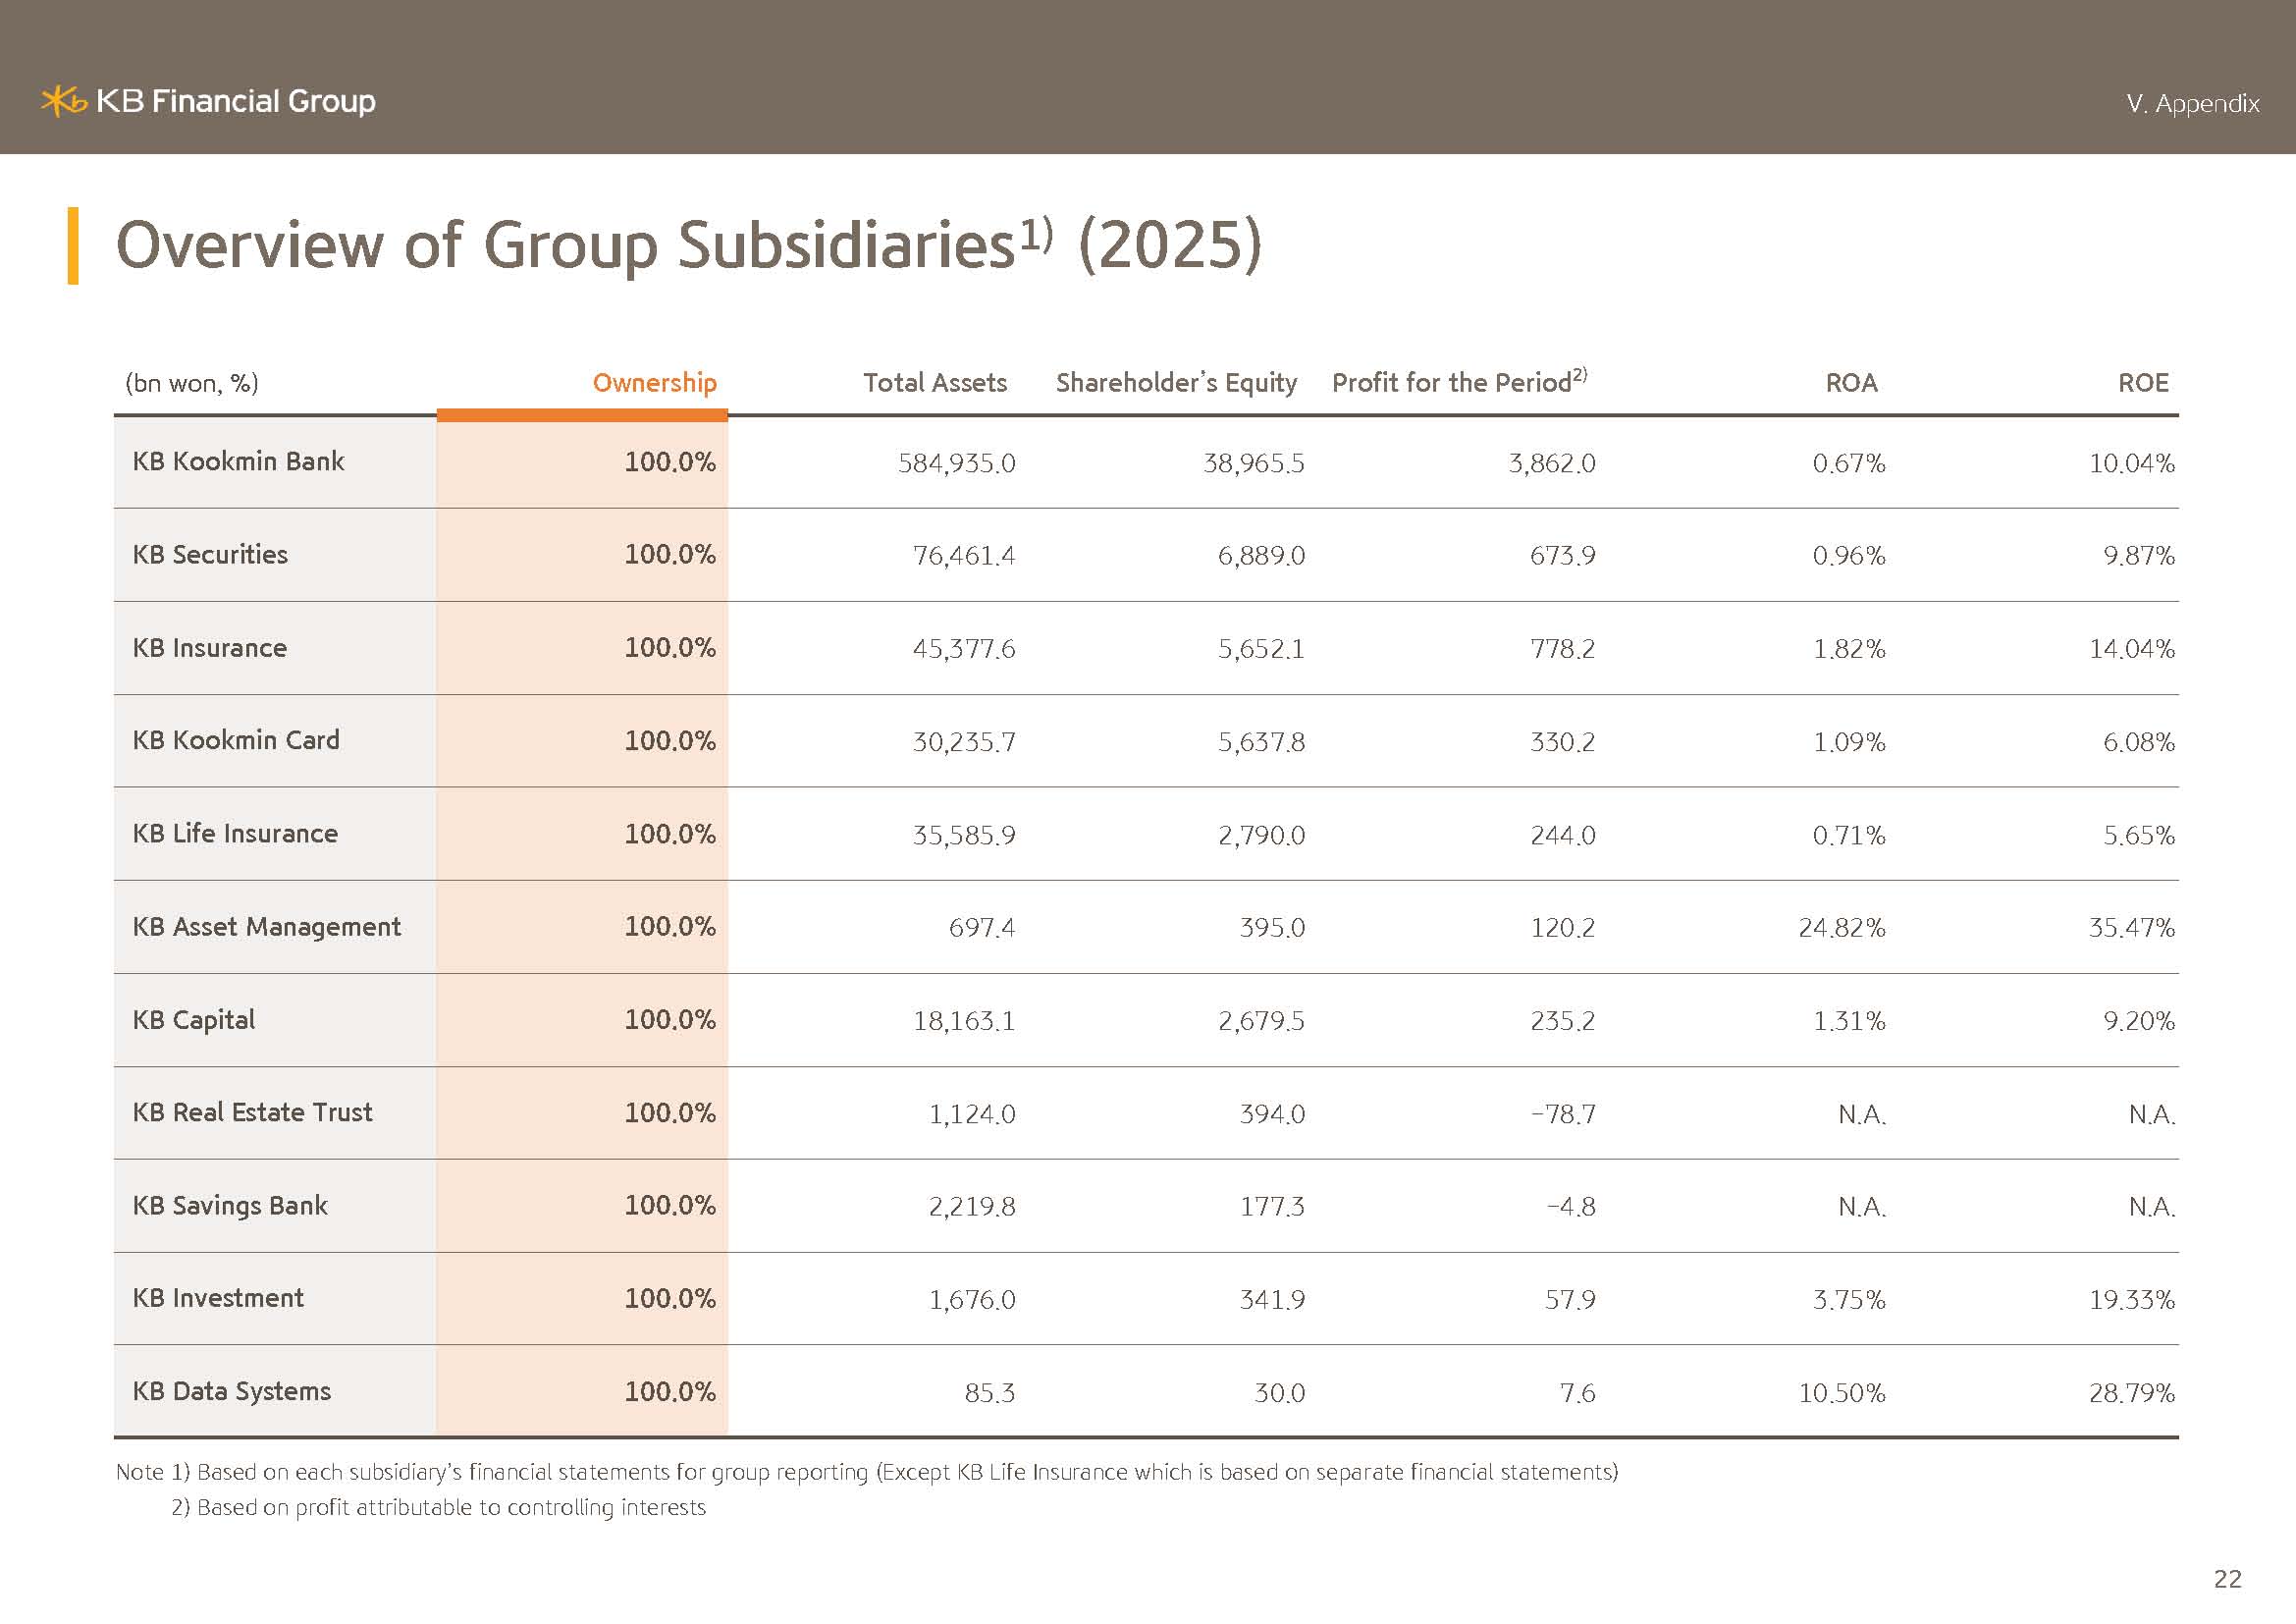Image resolution: width=2296 pixels, height=1624 pixels.
Task: Select the KB Asset Management row label
Action: tap(266, 927)
